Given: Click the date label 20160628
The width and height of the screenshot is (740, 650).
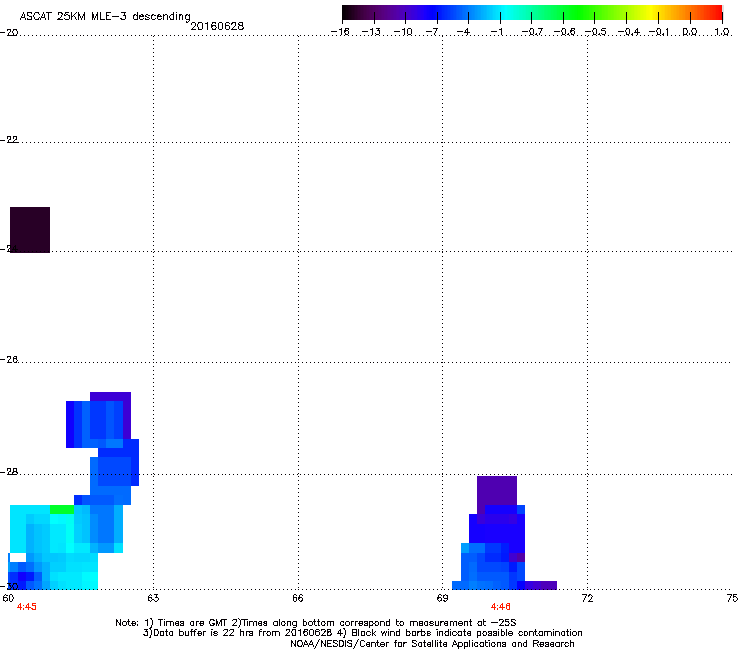Looking at the screenshot, I should (217, 26).
